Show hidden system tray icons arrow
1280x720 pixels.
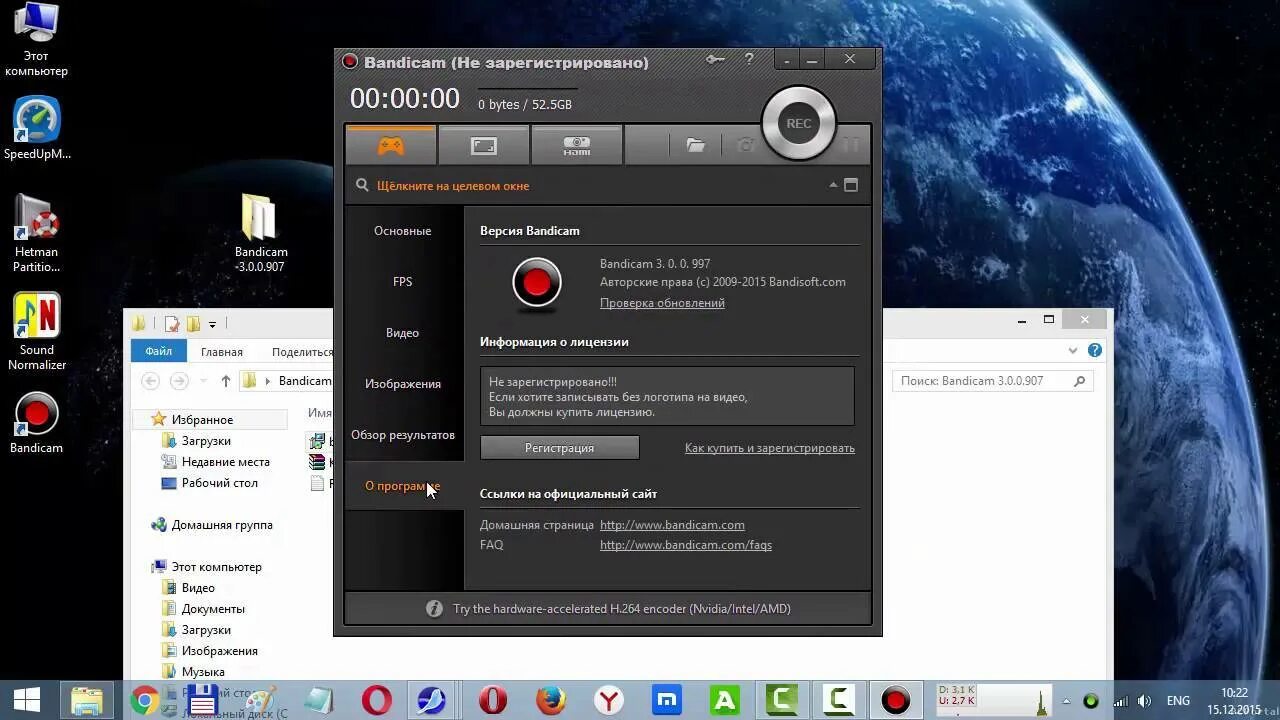(x=1066, y=701)
